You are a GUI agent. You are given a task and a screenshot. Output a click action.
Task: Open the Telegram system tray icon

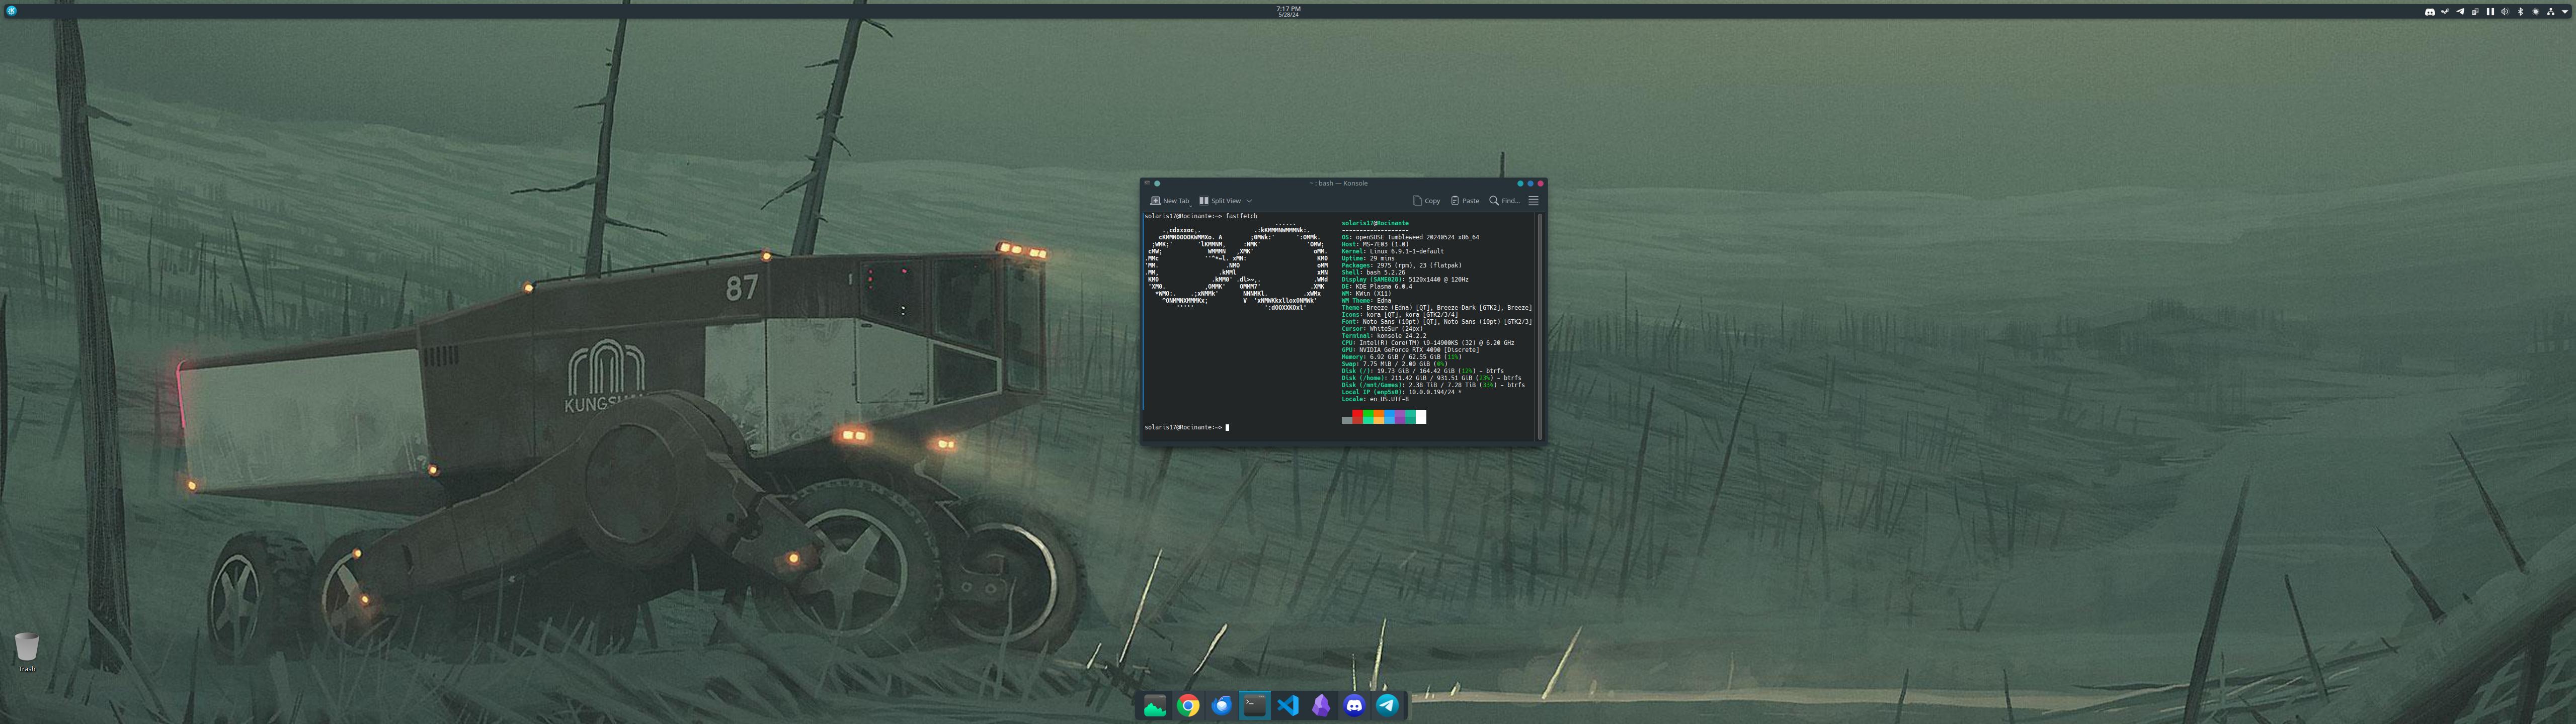(x=2461, y=12)
